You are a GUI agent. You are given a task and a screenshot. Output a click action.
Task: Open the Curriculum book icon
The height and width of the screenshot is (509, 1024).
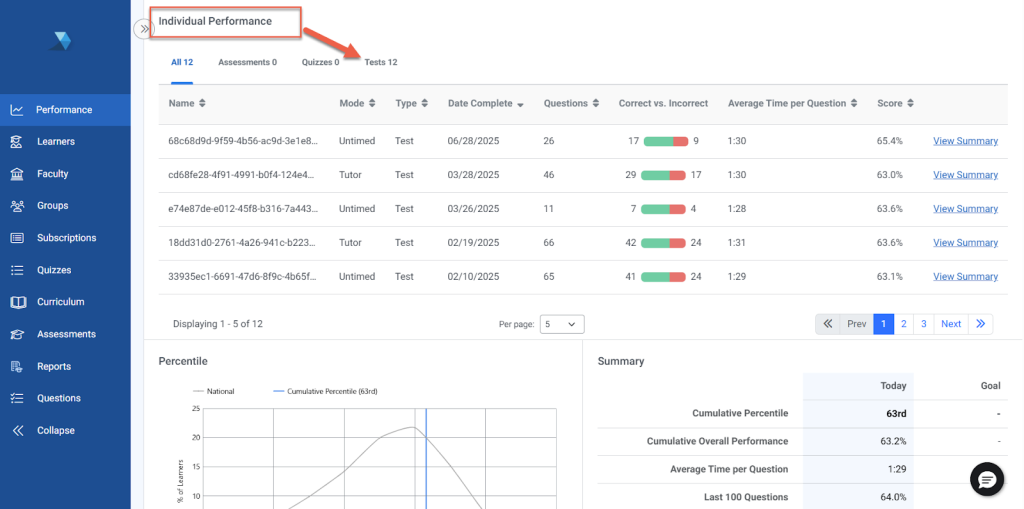pyautogui.click(x=17, y=302)
